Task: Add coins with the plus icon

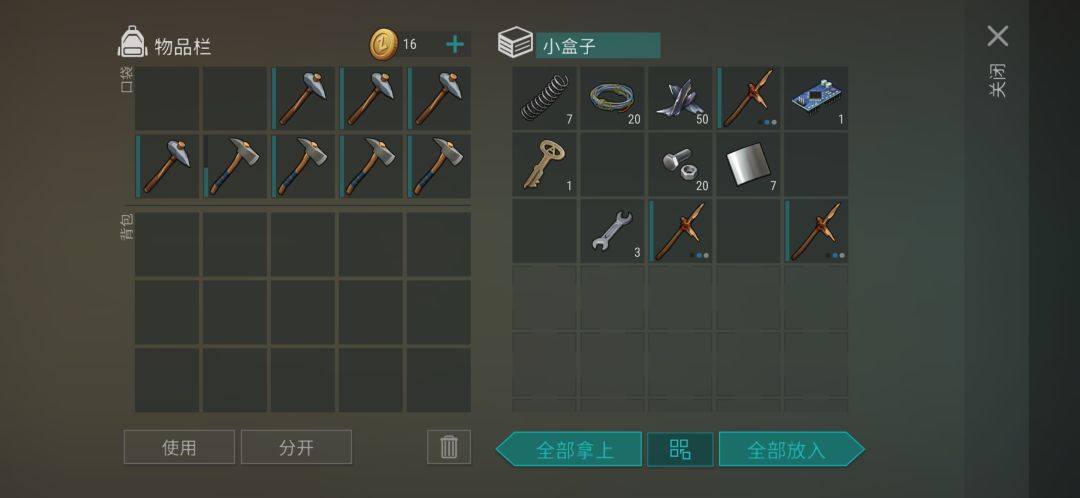Action: [455, 45]
